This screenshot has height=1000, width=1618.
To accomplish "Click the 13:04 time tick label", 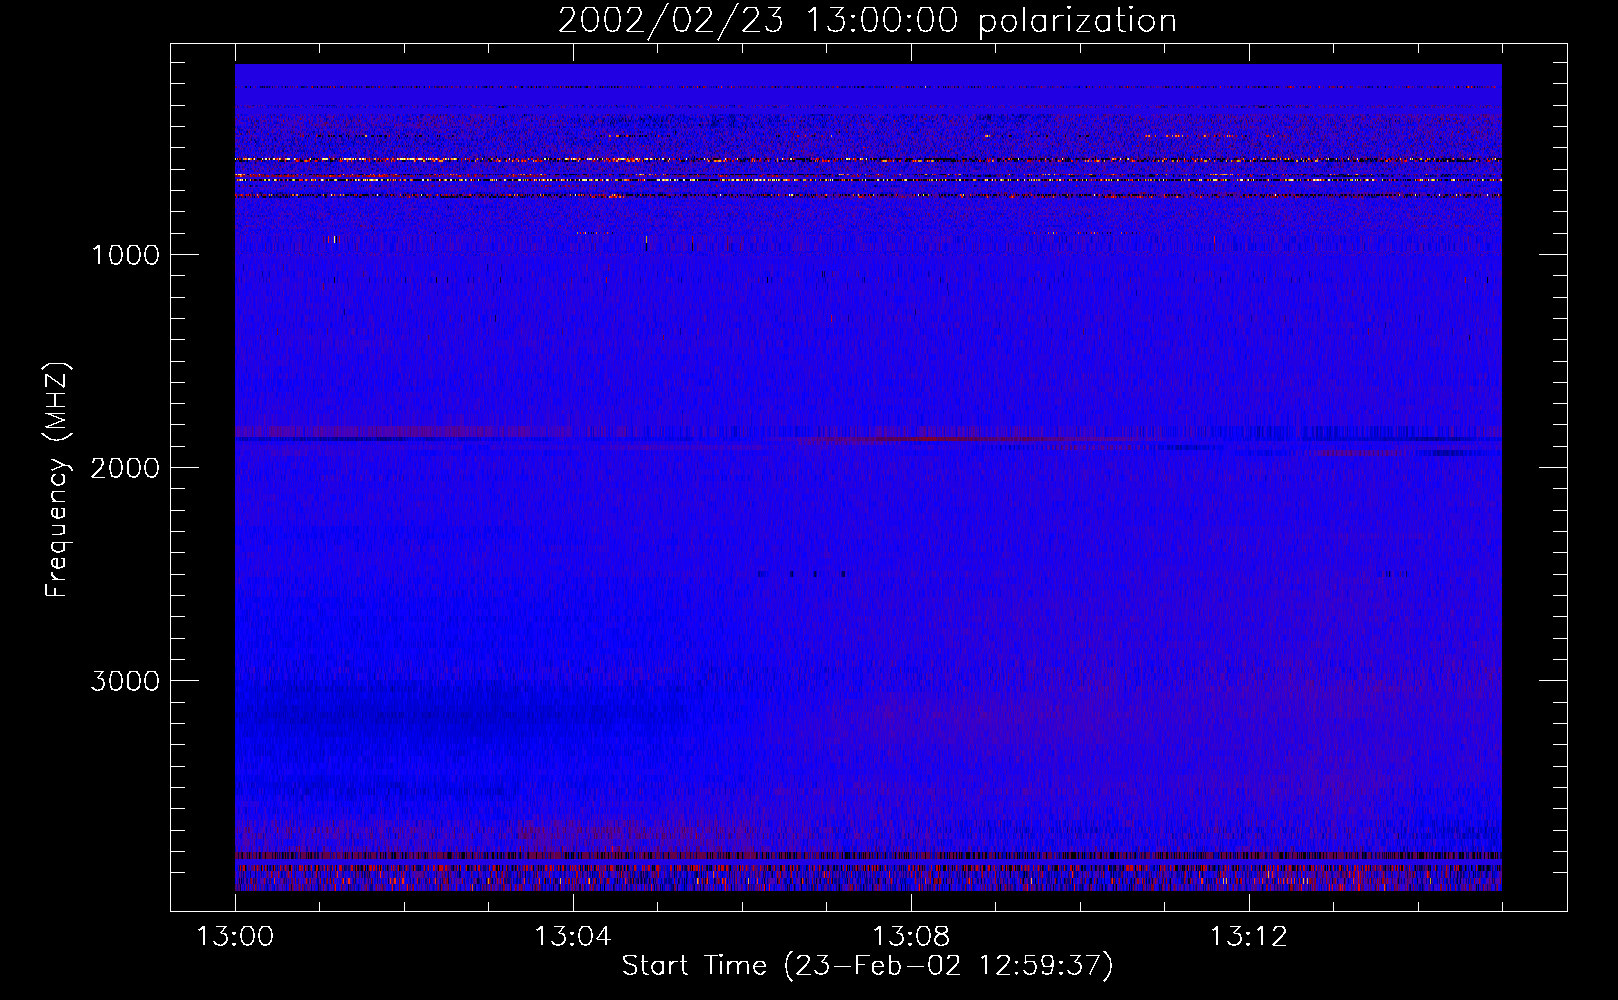I will 573,937.
